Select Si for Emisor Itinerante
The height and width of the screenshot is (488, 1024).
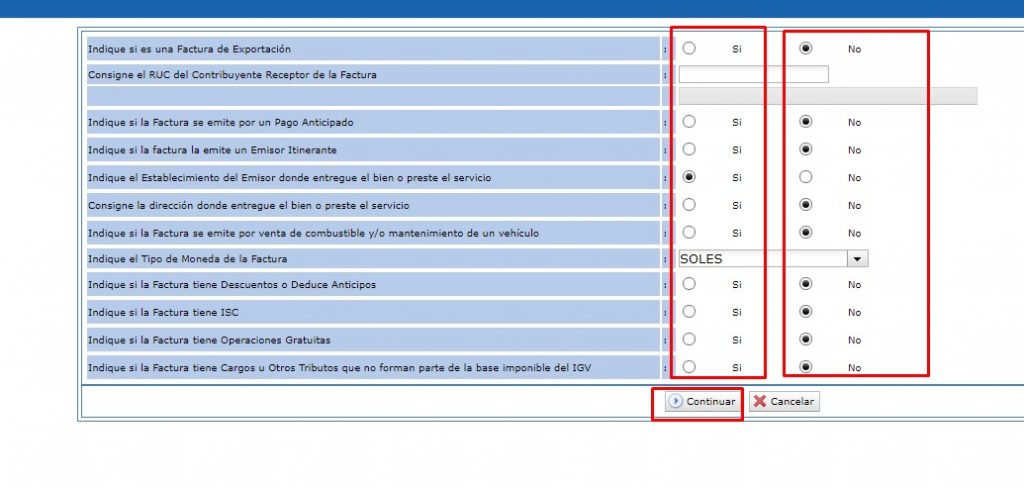pos(689,150)
